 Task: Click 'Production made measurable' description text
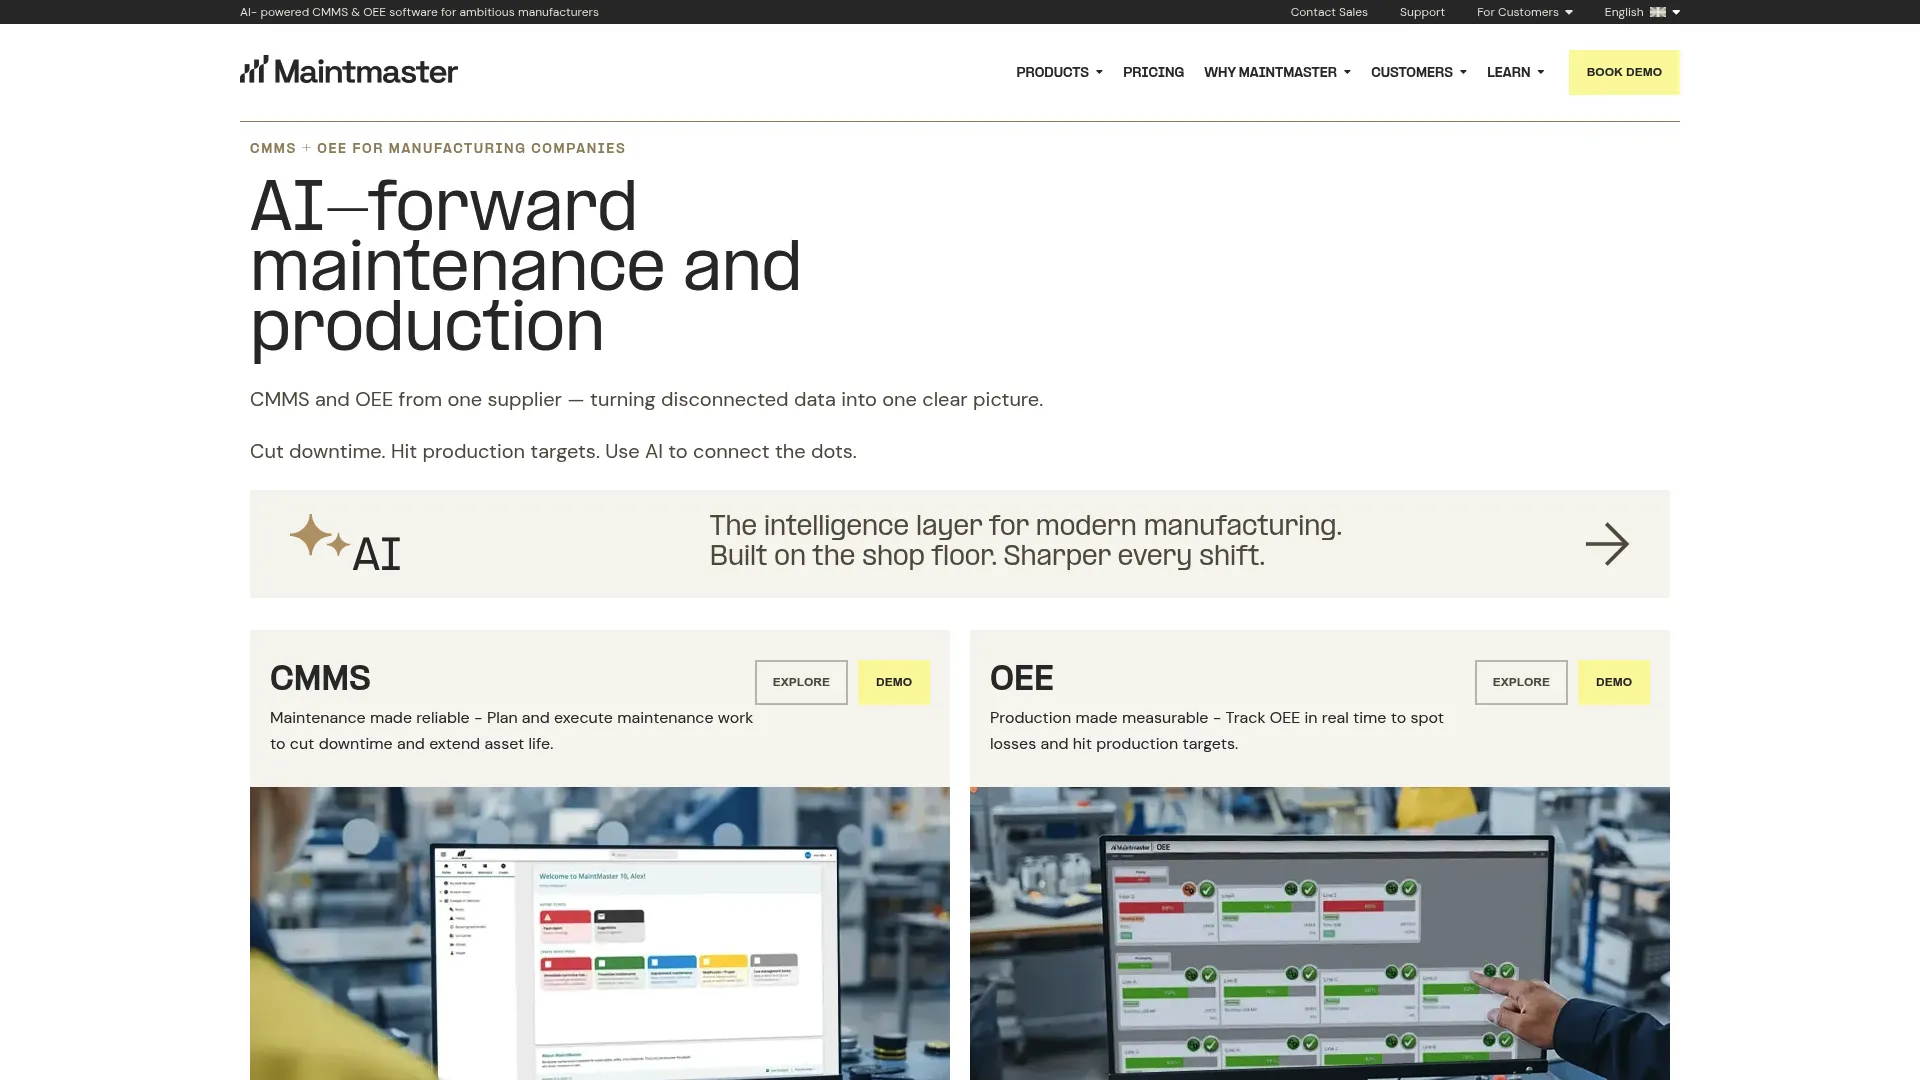point(1217,730)
